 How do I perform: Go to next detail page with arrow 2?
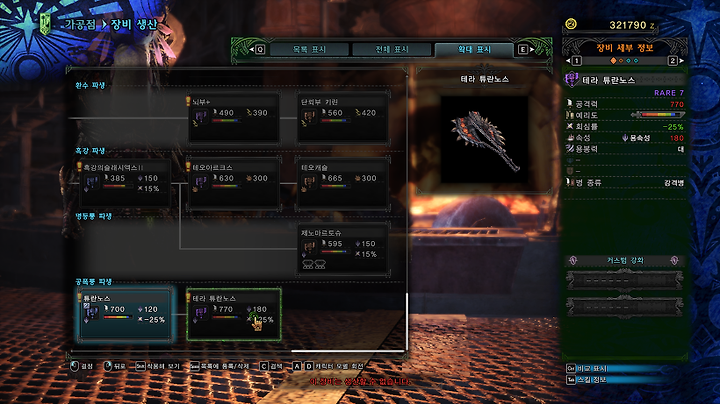click(x=675, y=61)
